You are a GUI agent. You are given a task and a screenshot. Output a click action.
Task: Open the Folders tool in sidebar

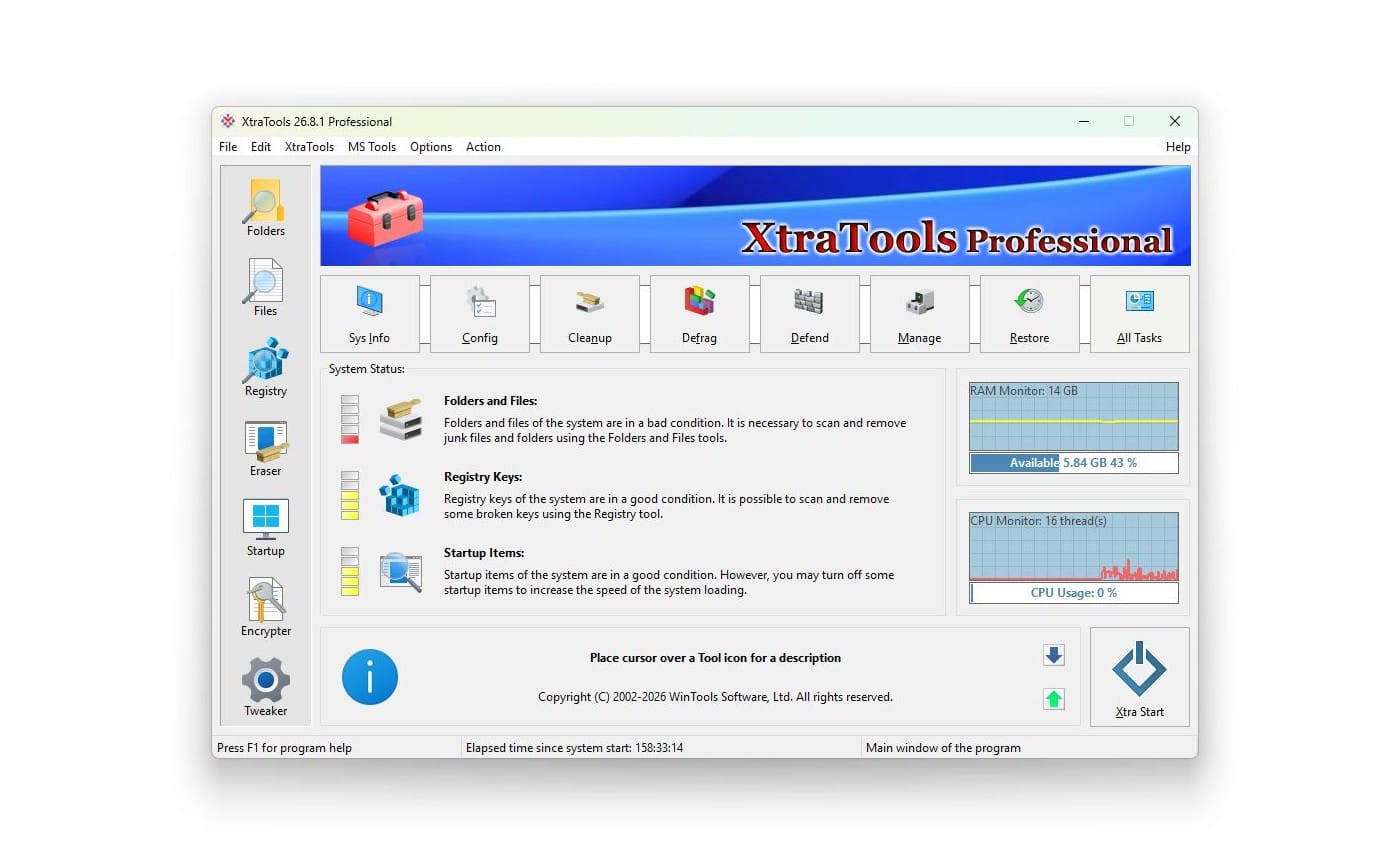click(265, 208)
